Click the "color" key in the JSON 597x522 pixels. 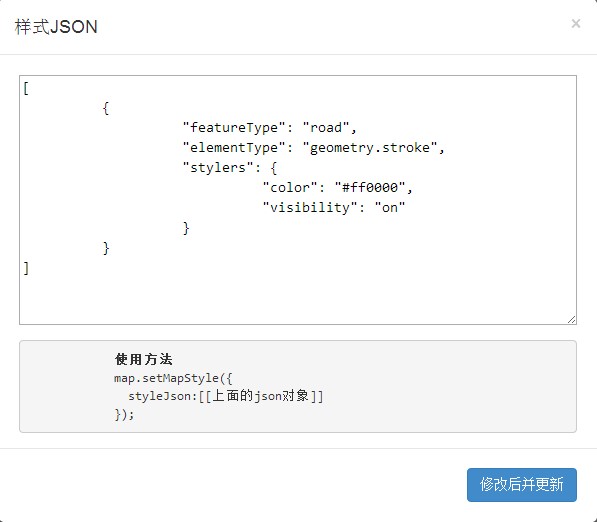pyautogui.click(x=290, y=188)
